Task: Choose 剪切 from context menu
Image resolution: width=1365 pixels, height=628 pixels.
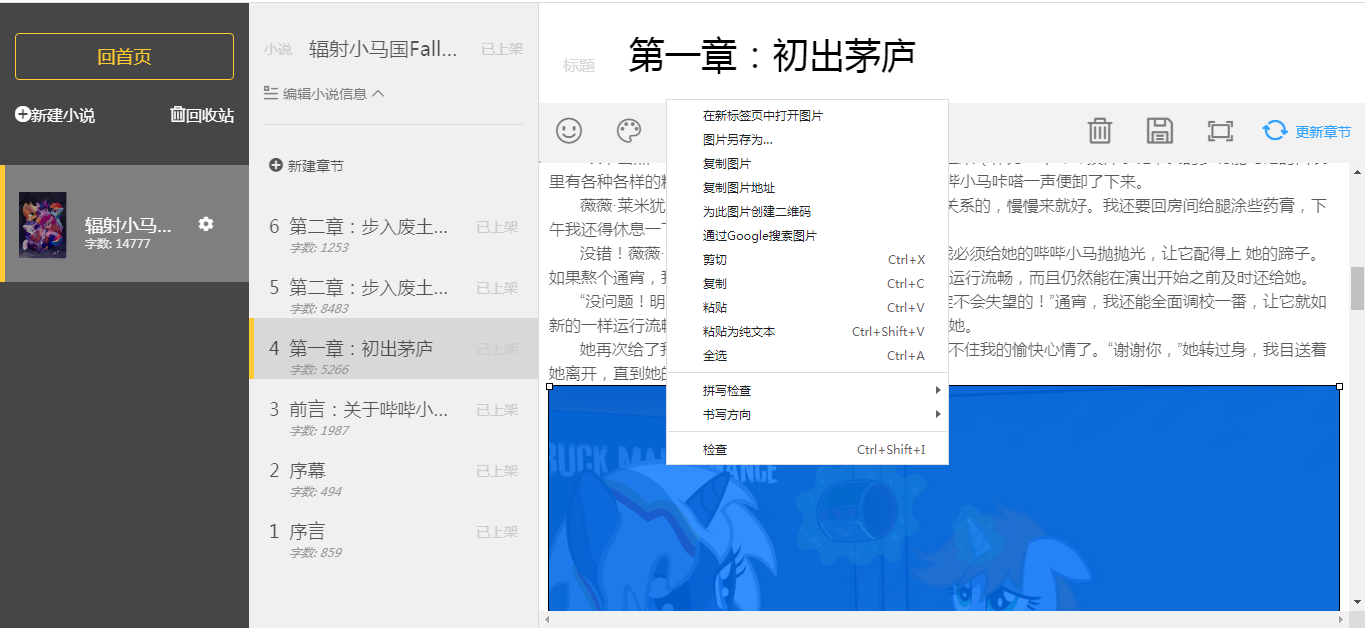Action: click(807, 260)
